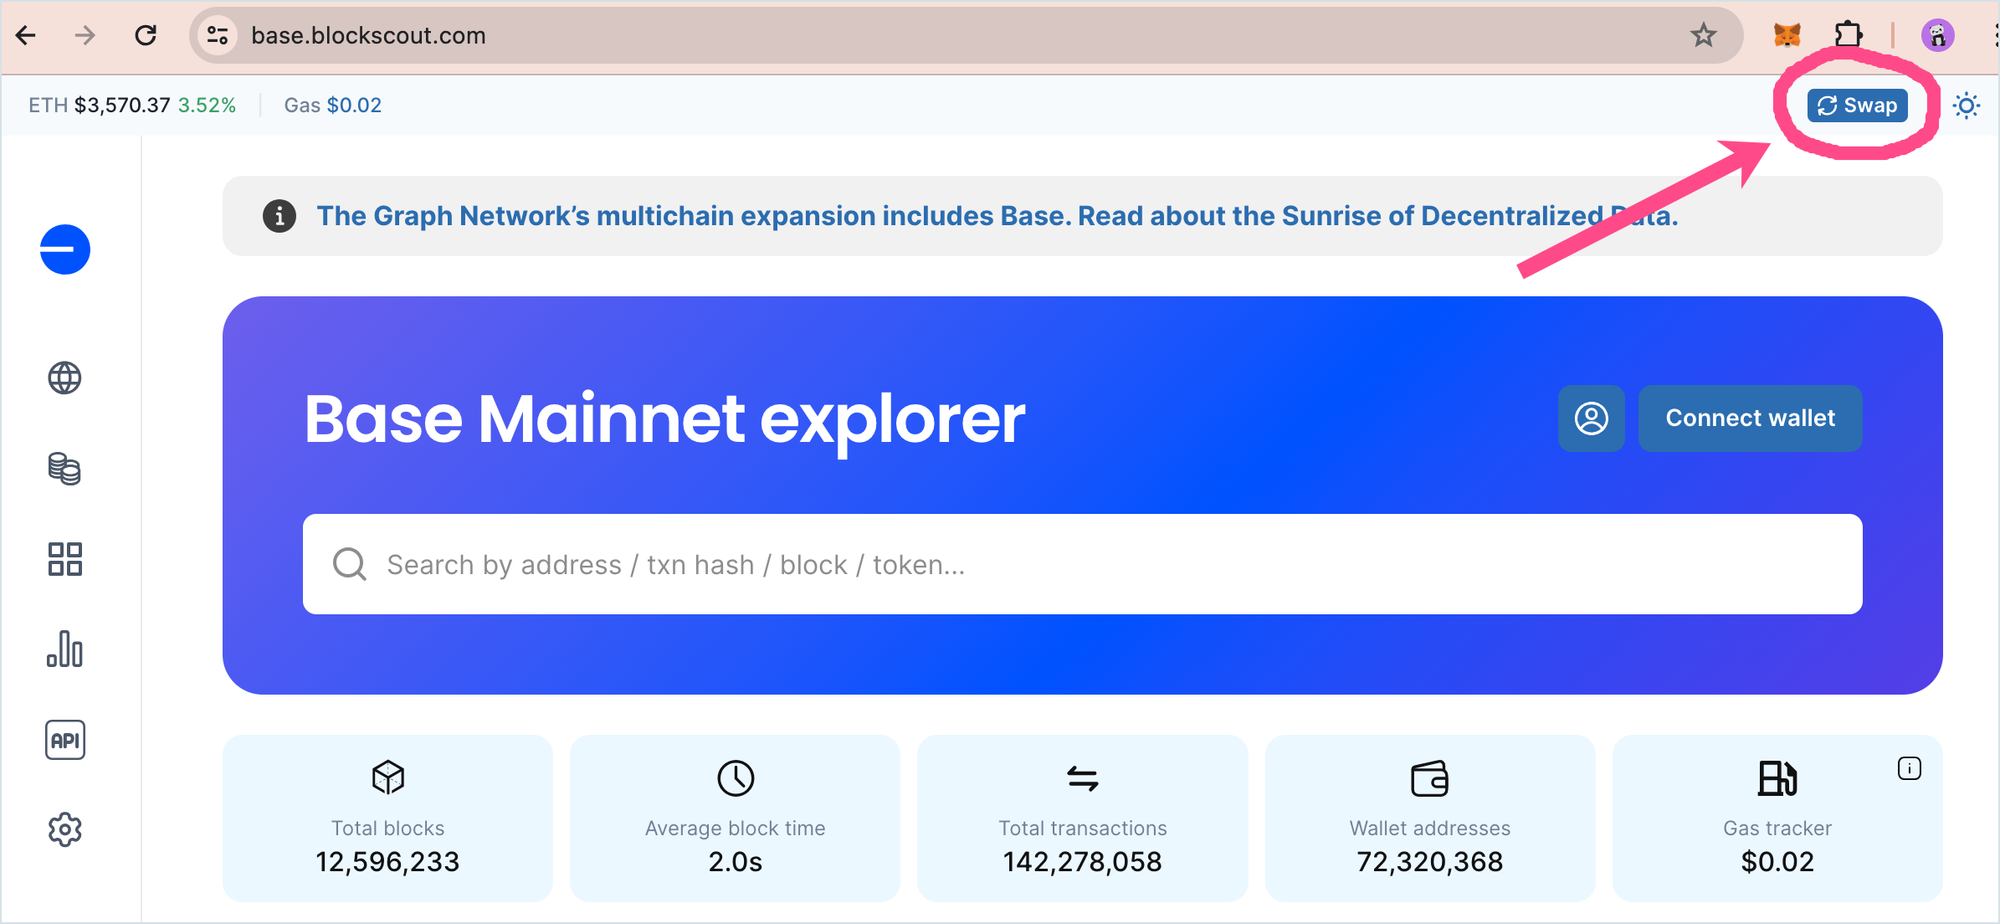Click the profile account icon button

point(1591,418)
